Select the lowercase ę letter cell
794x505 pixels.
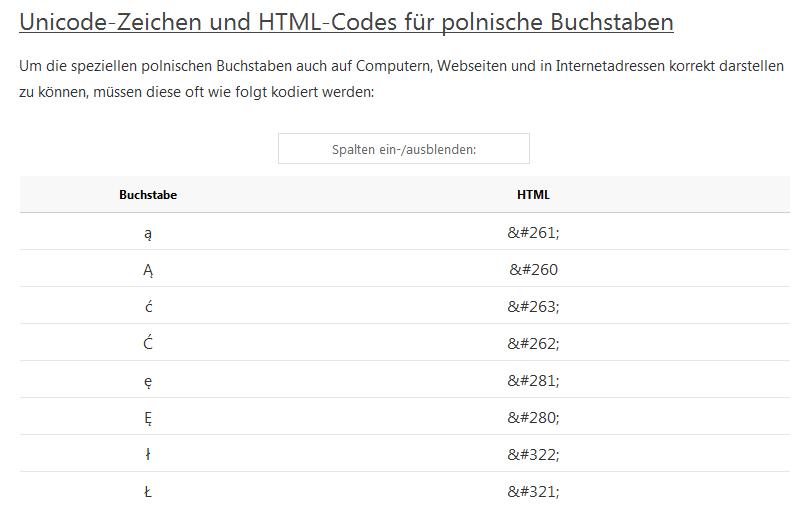[x=148, y=380]
